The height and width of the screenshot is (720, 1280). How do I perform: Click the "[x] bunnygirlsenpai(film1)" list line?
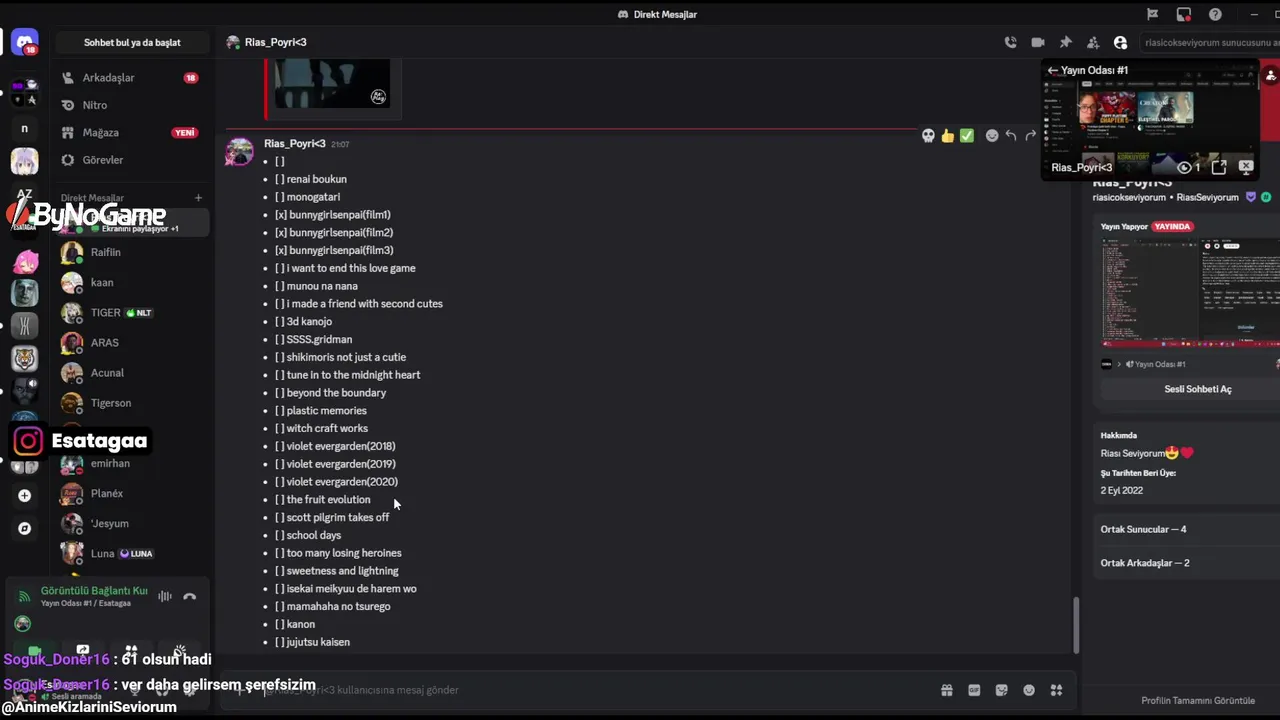333,214
